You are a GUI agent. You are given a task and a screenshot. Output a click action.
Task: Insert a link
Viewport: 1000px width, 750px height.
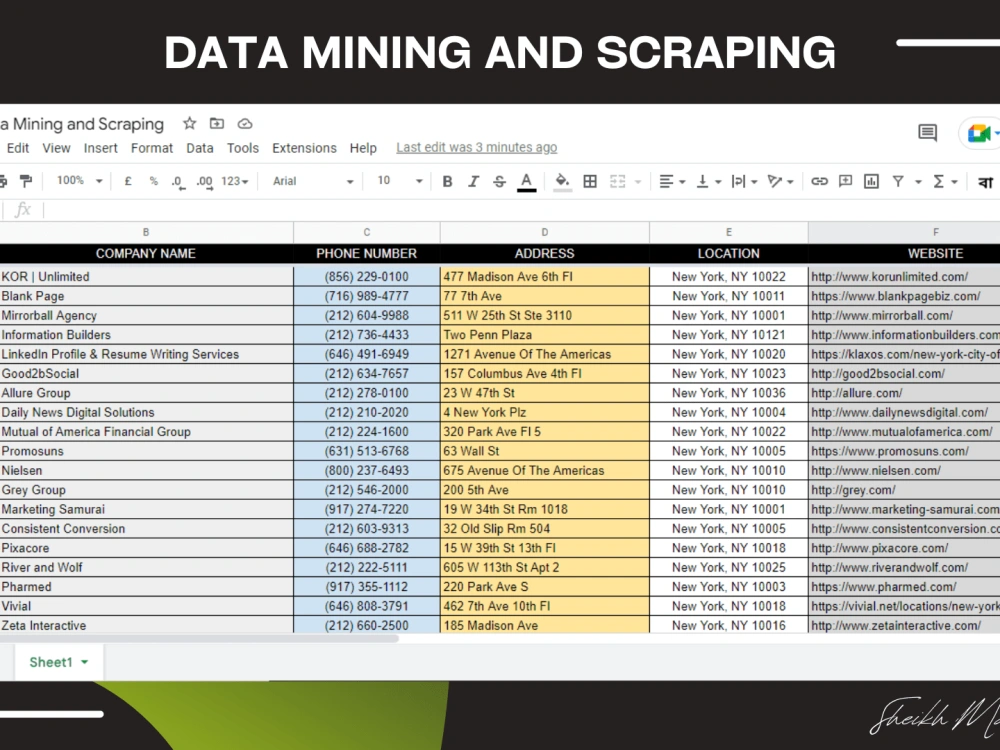click(819, 181)
